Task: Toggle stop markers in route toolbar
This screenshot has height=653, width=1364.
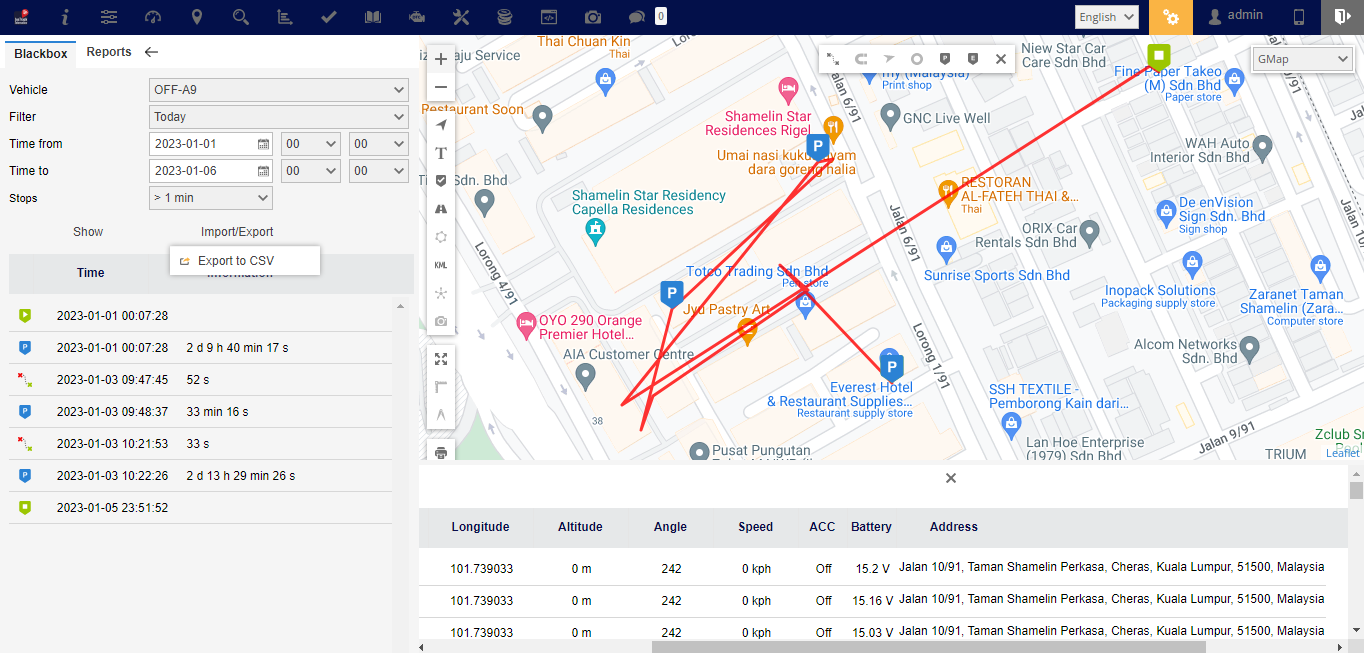Action: 945,59
